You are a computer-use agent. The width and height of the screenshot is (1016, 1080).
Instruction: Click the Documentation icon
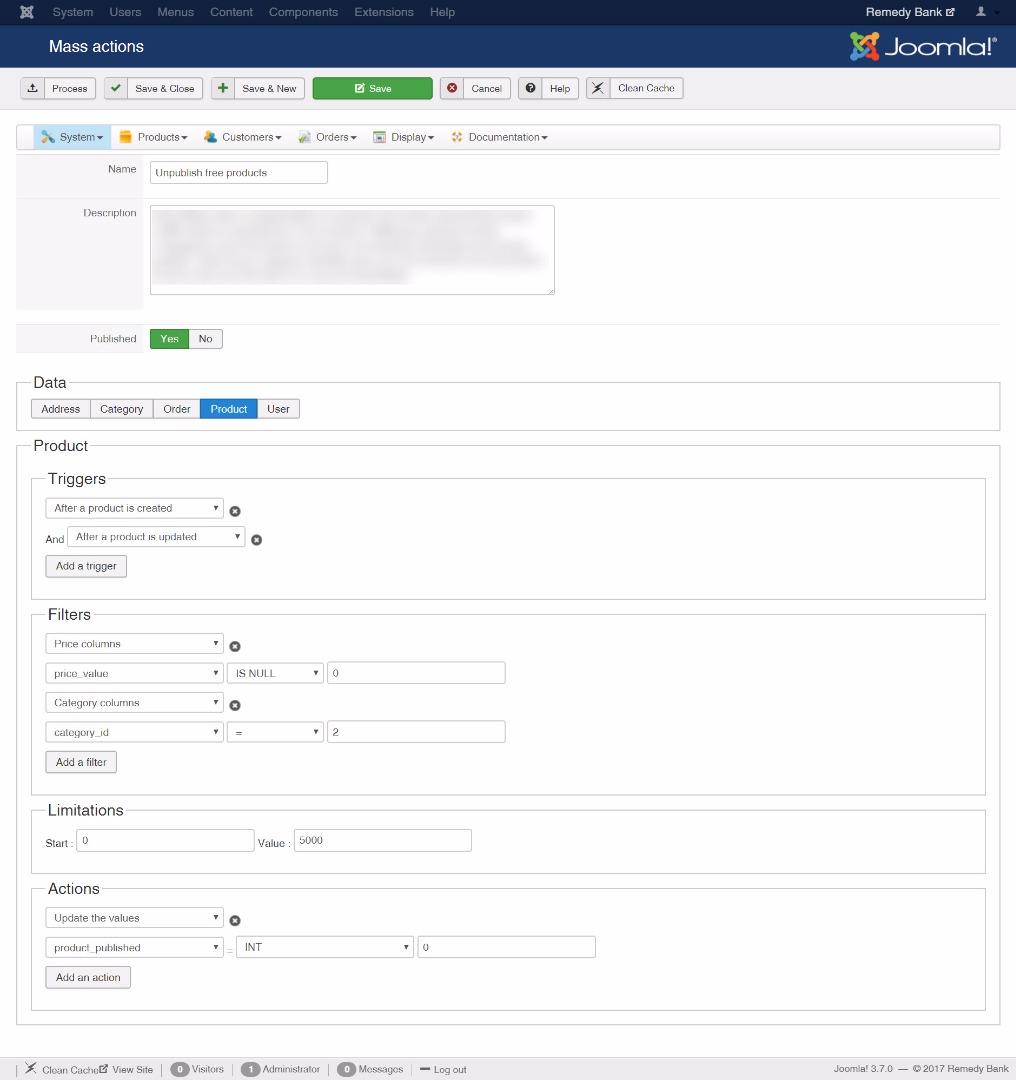(457, 137)
